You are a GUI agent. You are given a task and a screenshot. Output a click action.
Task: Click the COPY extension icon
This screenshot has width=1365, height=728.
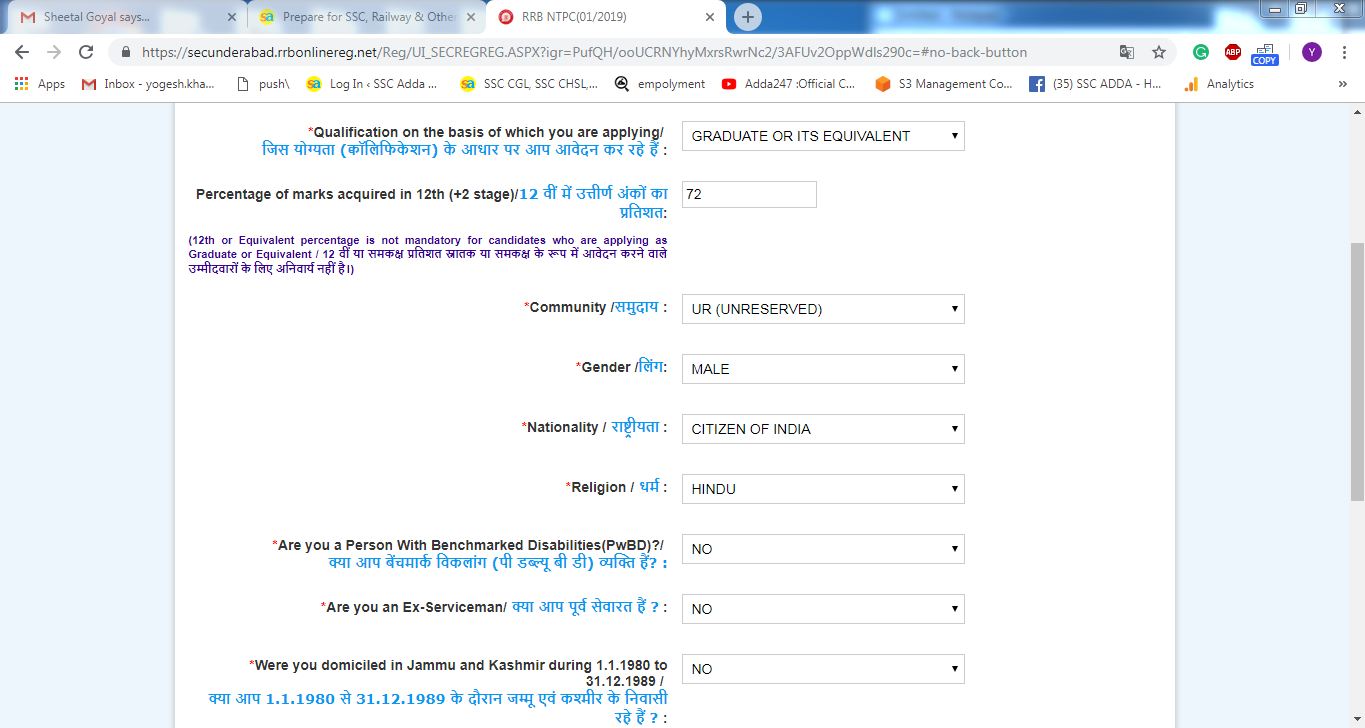tap(1265, 54)
